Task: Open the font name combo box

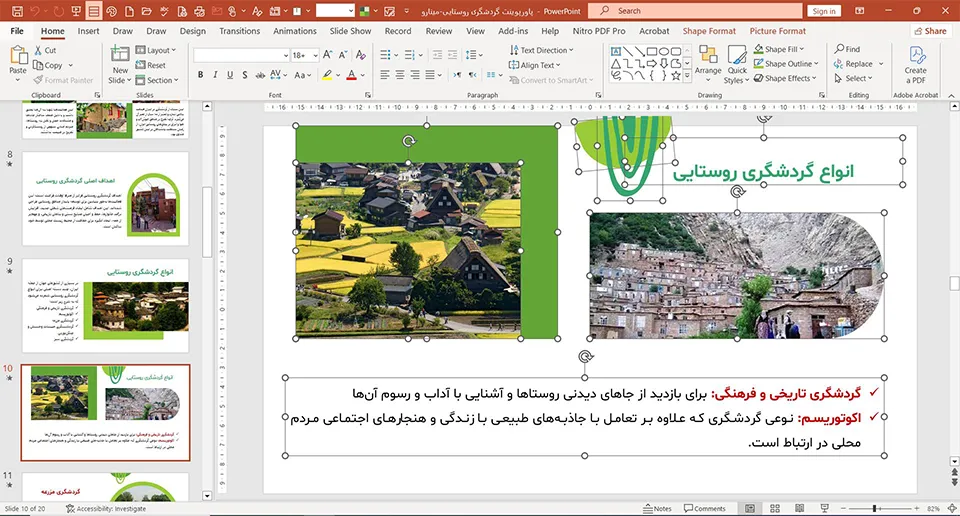Action: click(241, 55)
